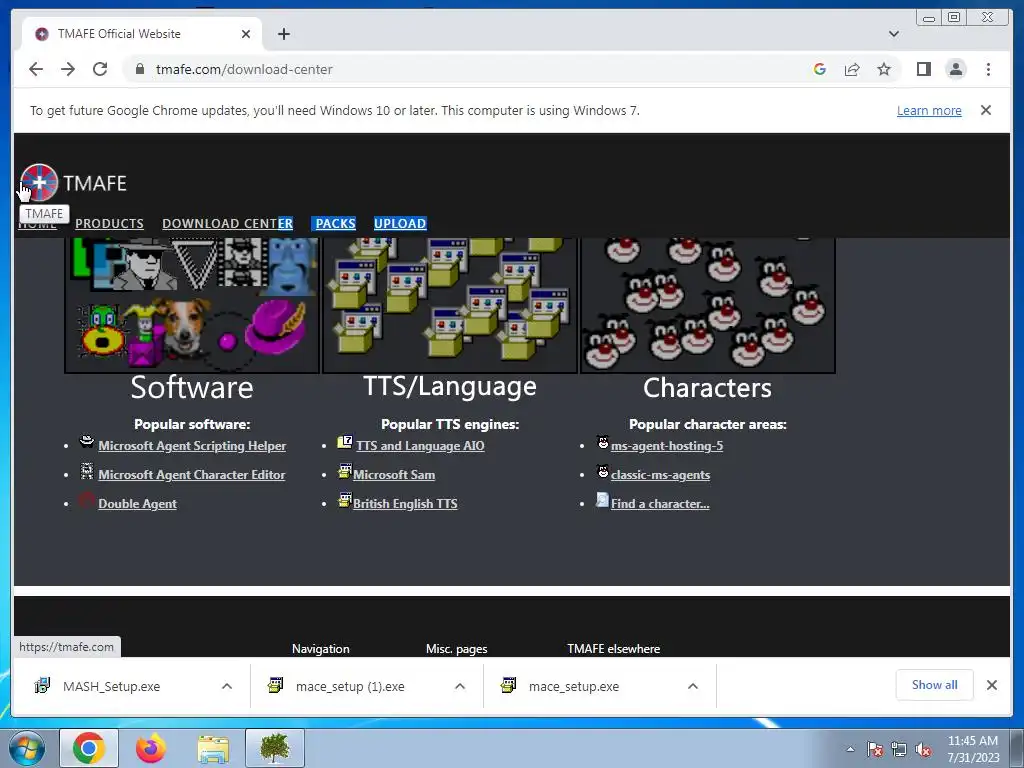The image size is (1024, 768).
Task: Click the Software category image
Action: (192, 305)
